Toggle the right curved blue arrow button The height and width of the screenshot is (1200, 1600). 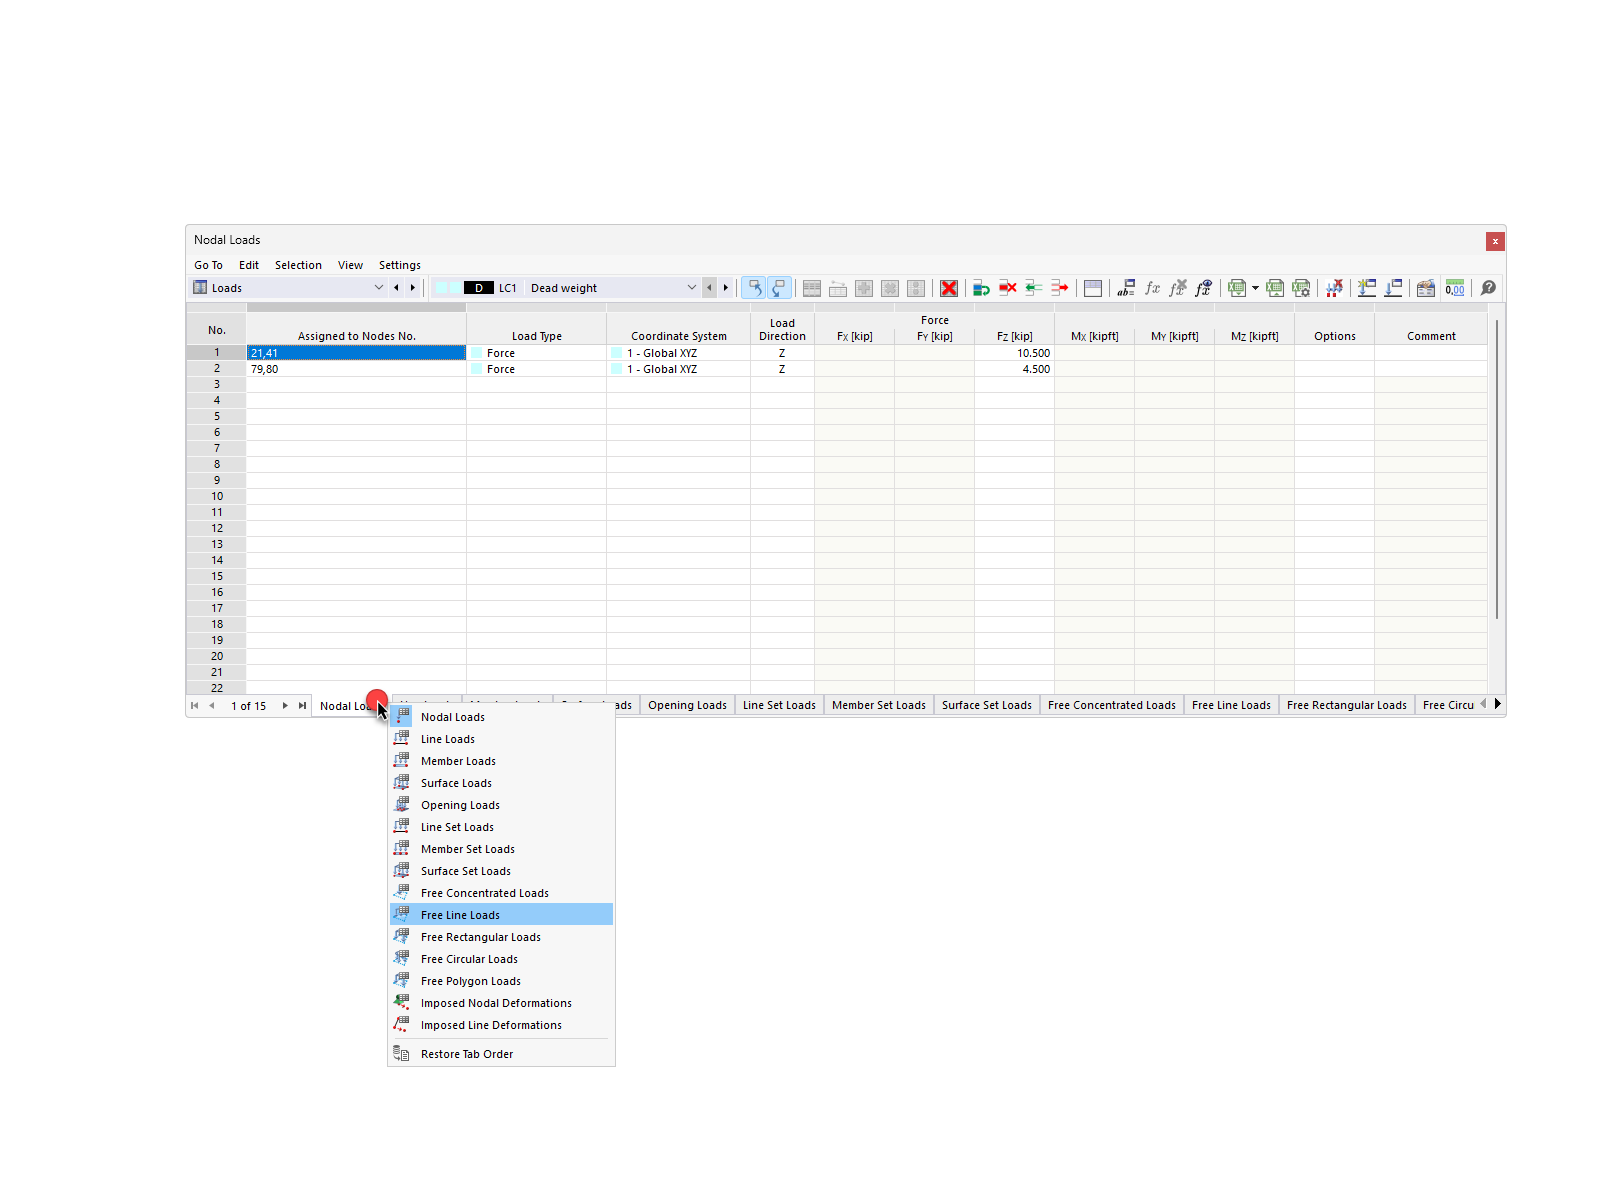(779, 288)
